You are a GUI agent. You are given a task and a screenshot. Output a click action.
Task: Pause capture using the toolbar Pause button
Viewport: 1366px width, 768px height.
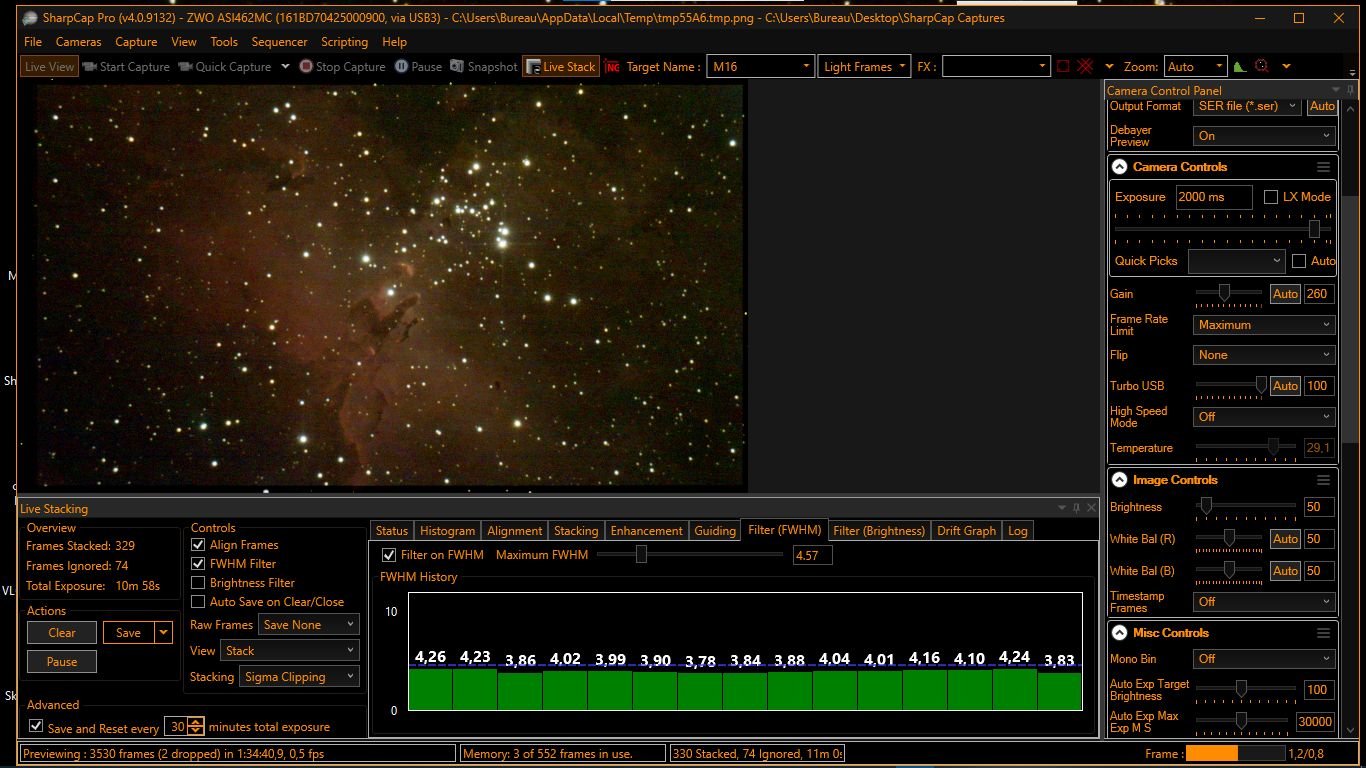click(418, 67)
